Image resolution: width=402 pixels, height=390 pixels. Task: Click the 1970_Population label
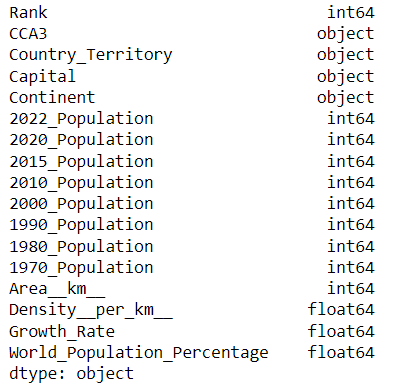[x=81, y=268]
